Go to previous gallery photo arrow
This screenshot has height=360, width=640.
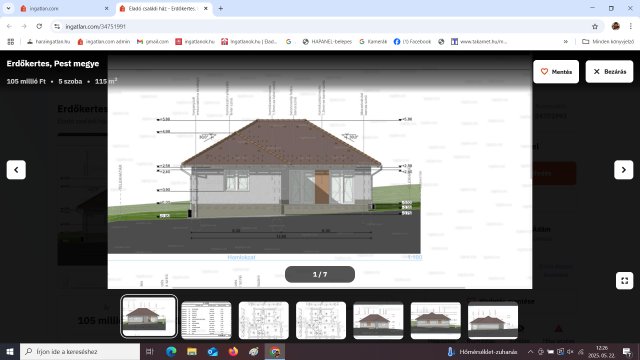(16, 170)
